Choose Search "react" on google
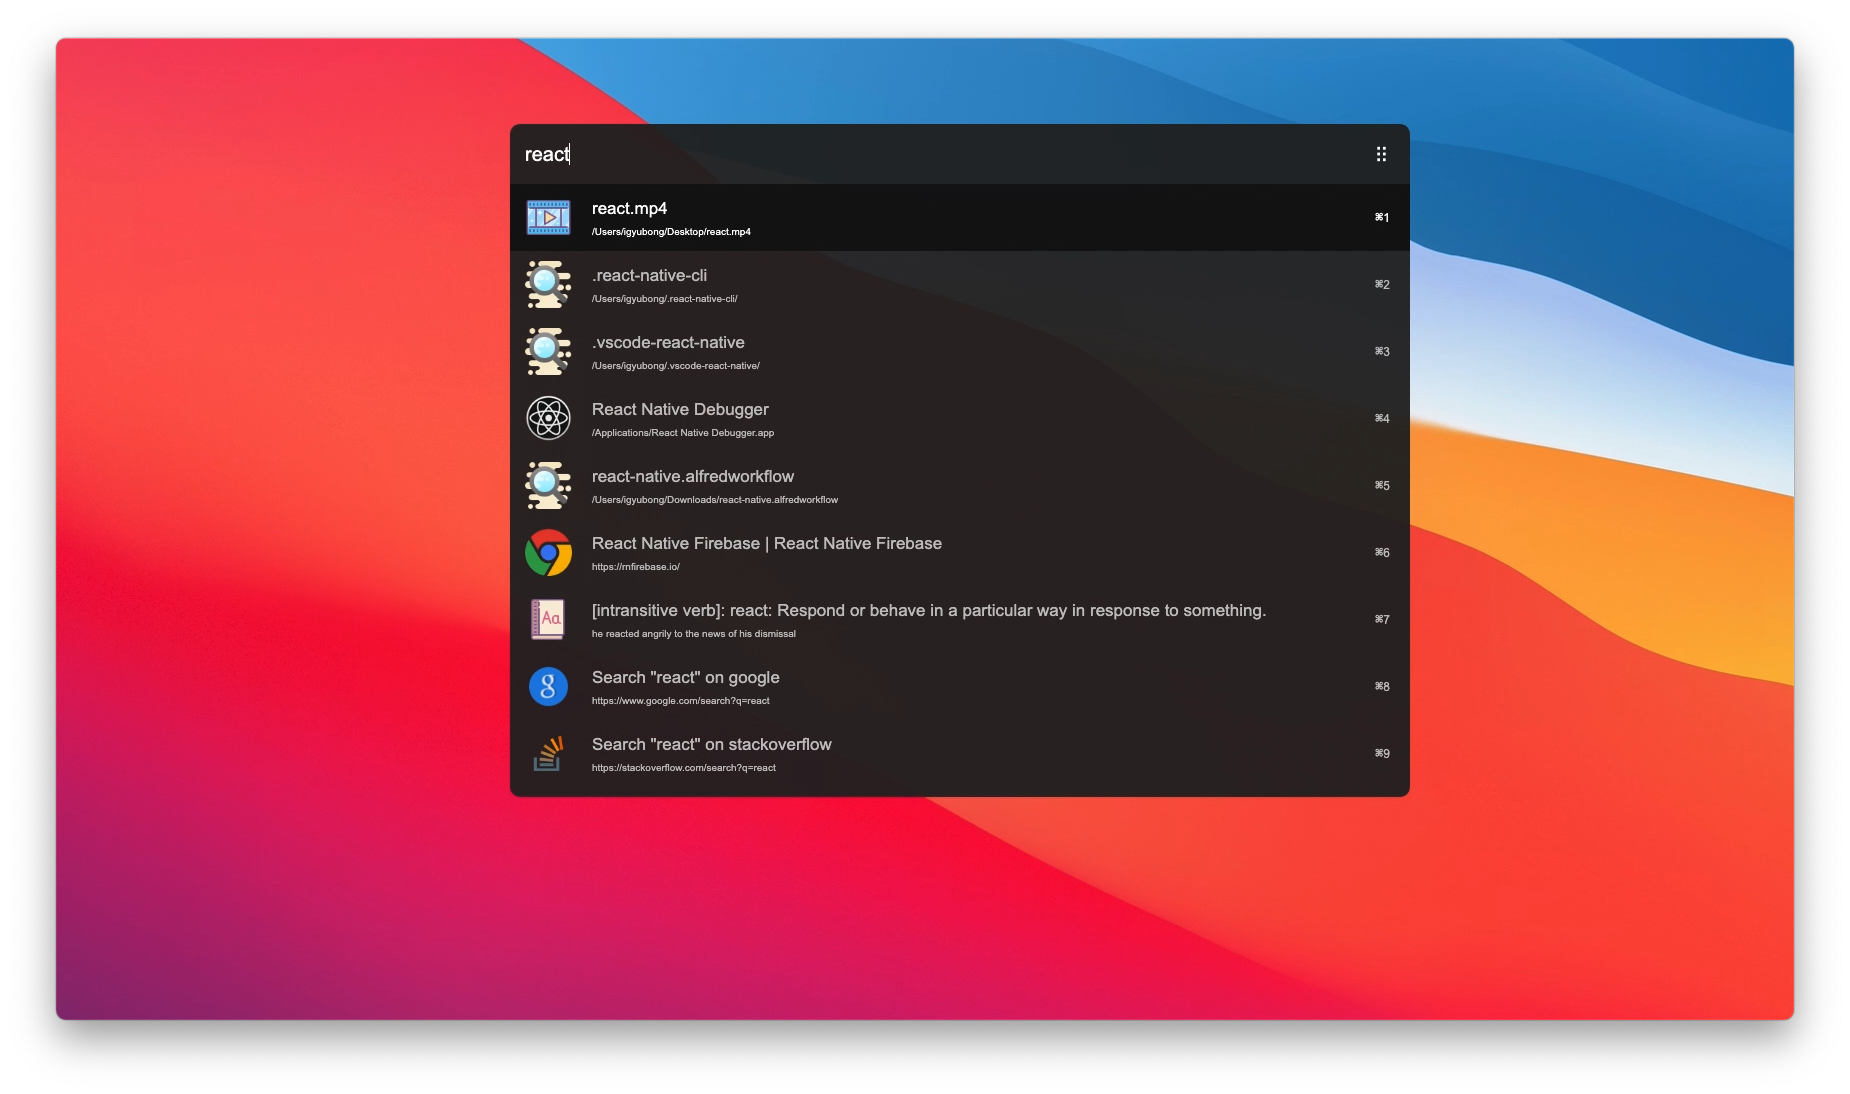 pos(685,677)
